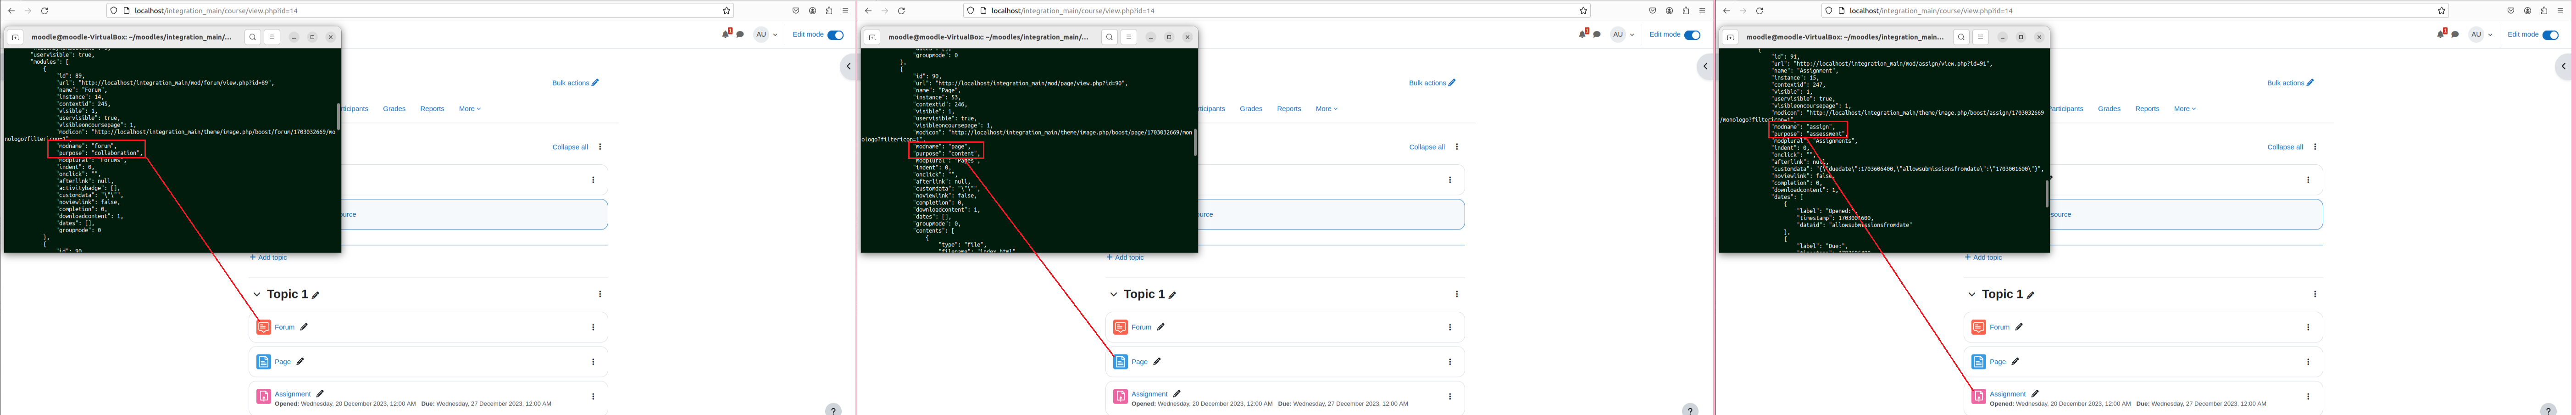Reload page in the forum-JSON terminal browser window
Image resolution: width=2576 pixels, height=415 pixels.
click(x=44, y=11)
